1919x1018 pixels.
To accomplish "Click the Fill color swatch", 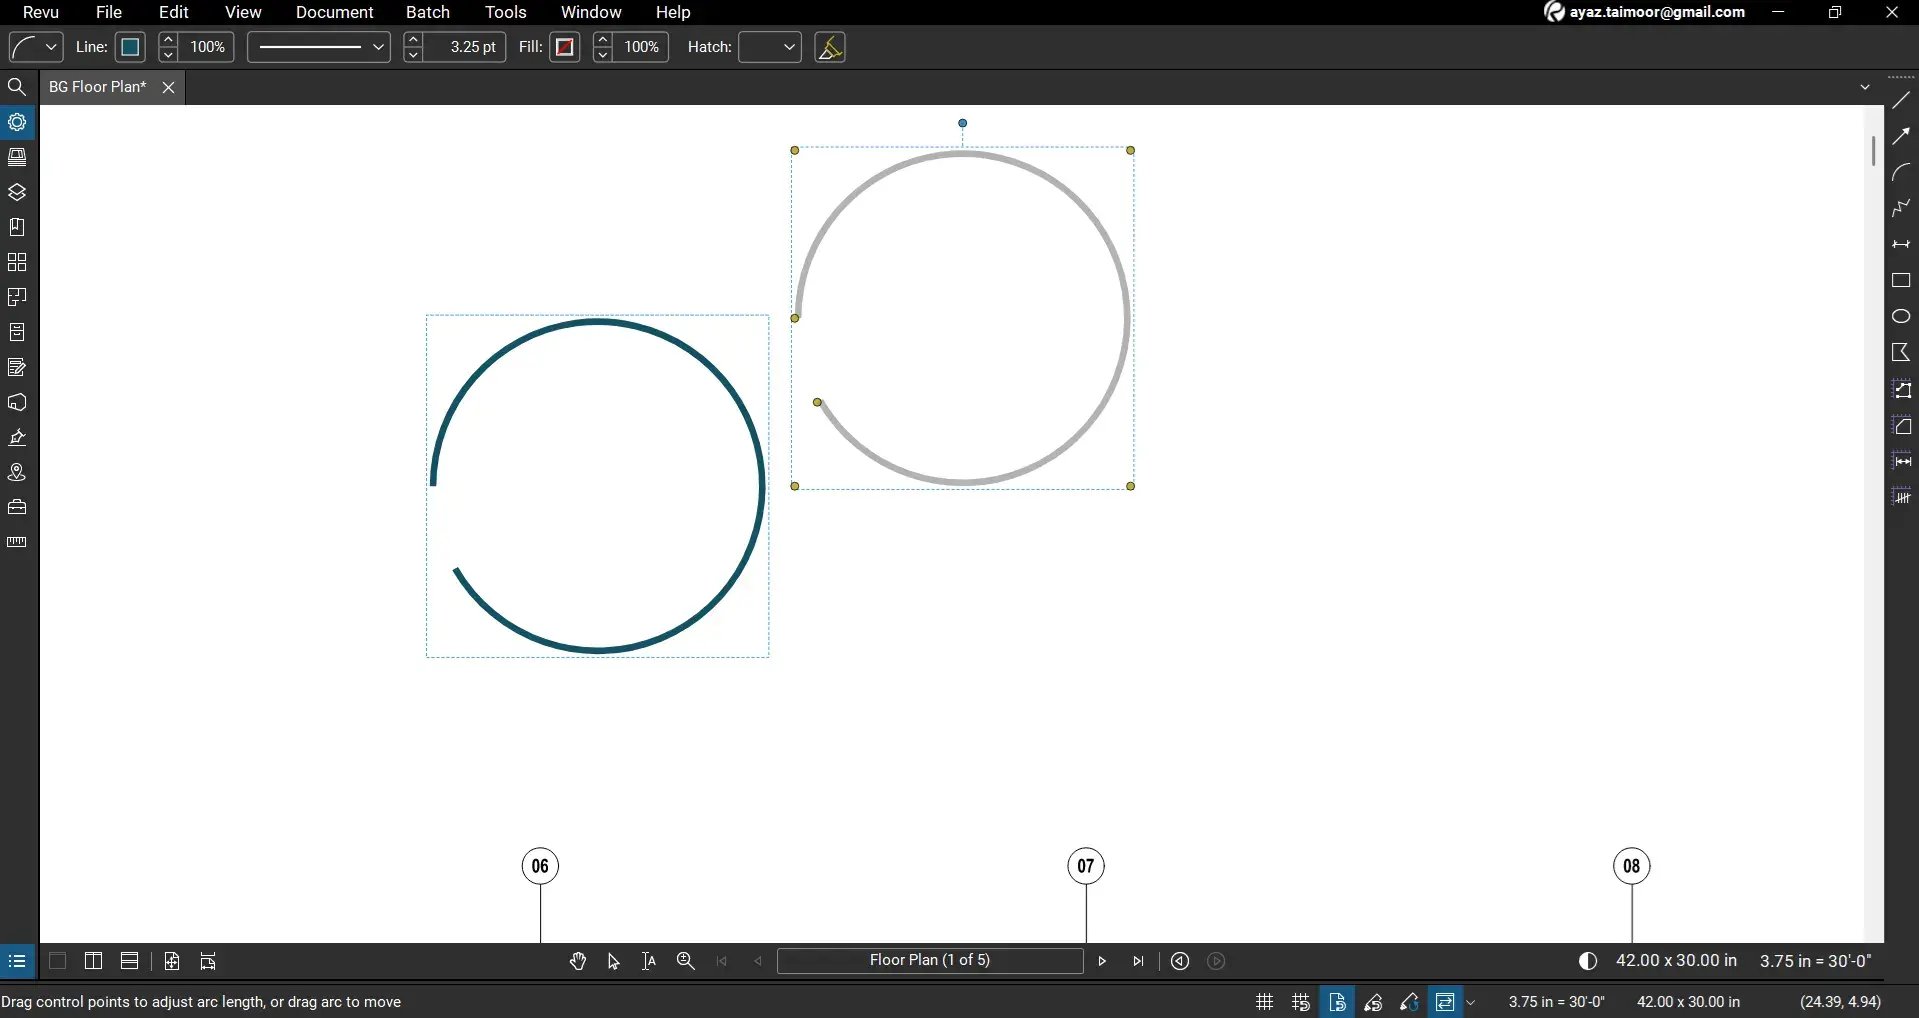I will 564,47.
